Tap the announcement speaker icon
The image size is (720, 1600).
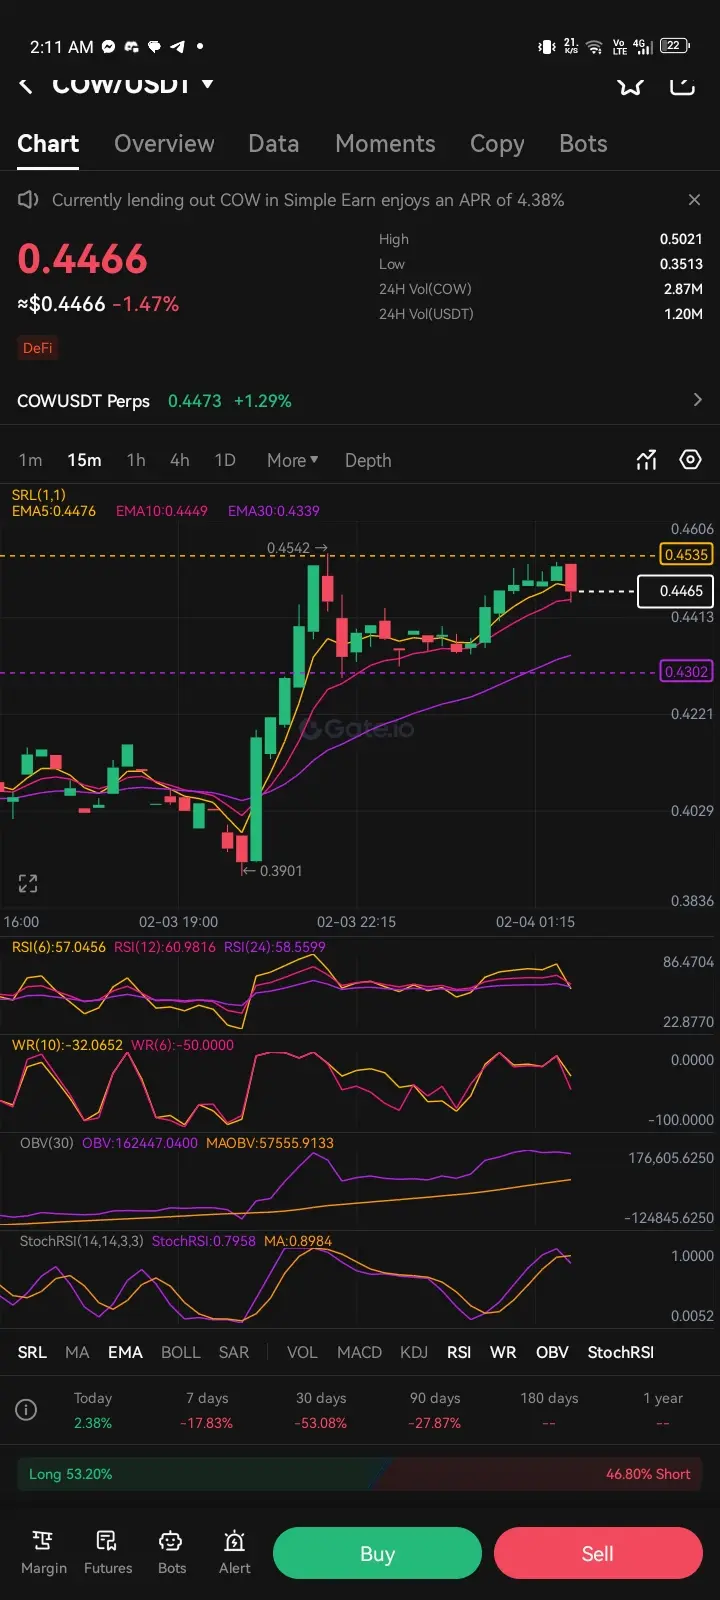pyautogui.click(x=28, y=200)
